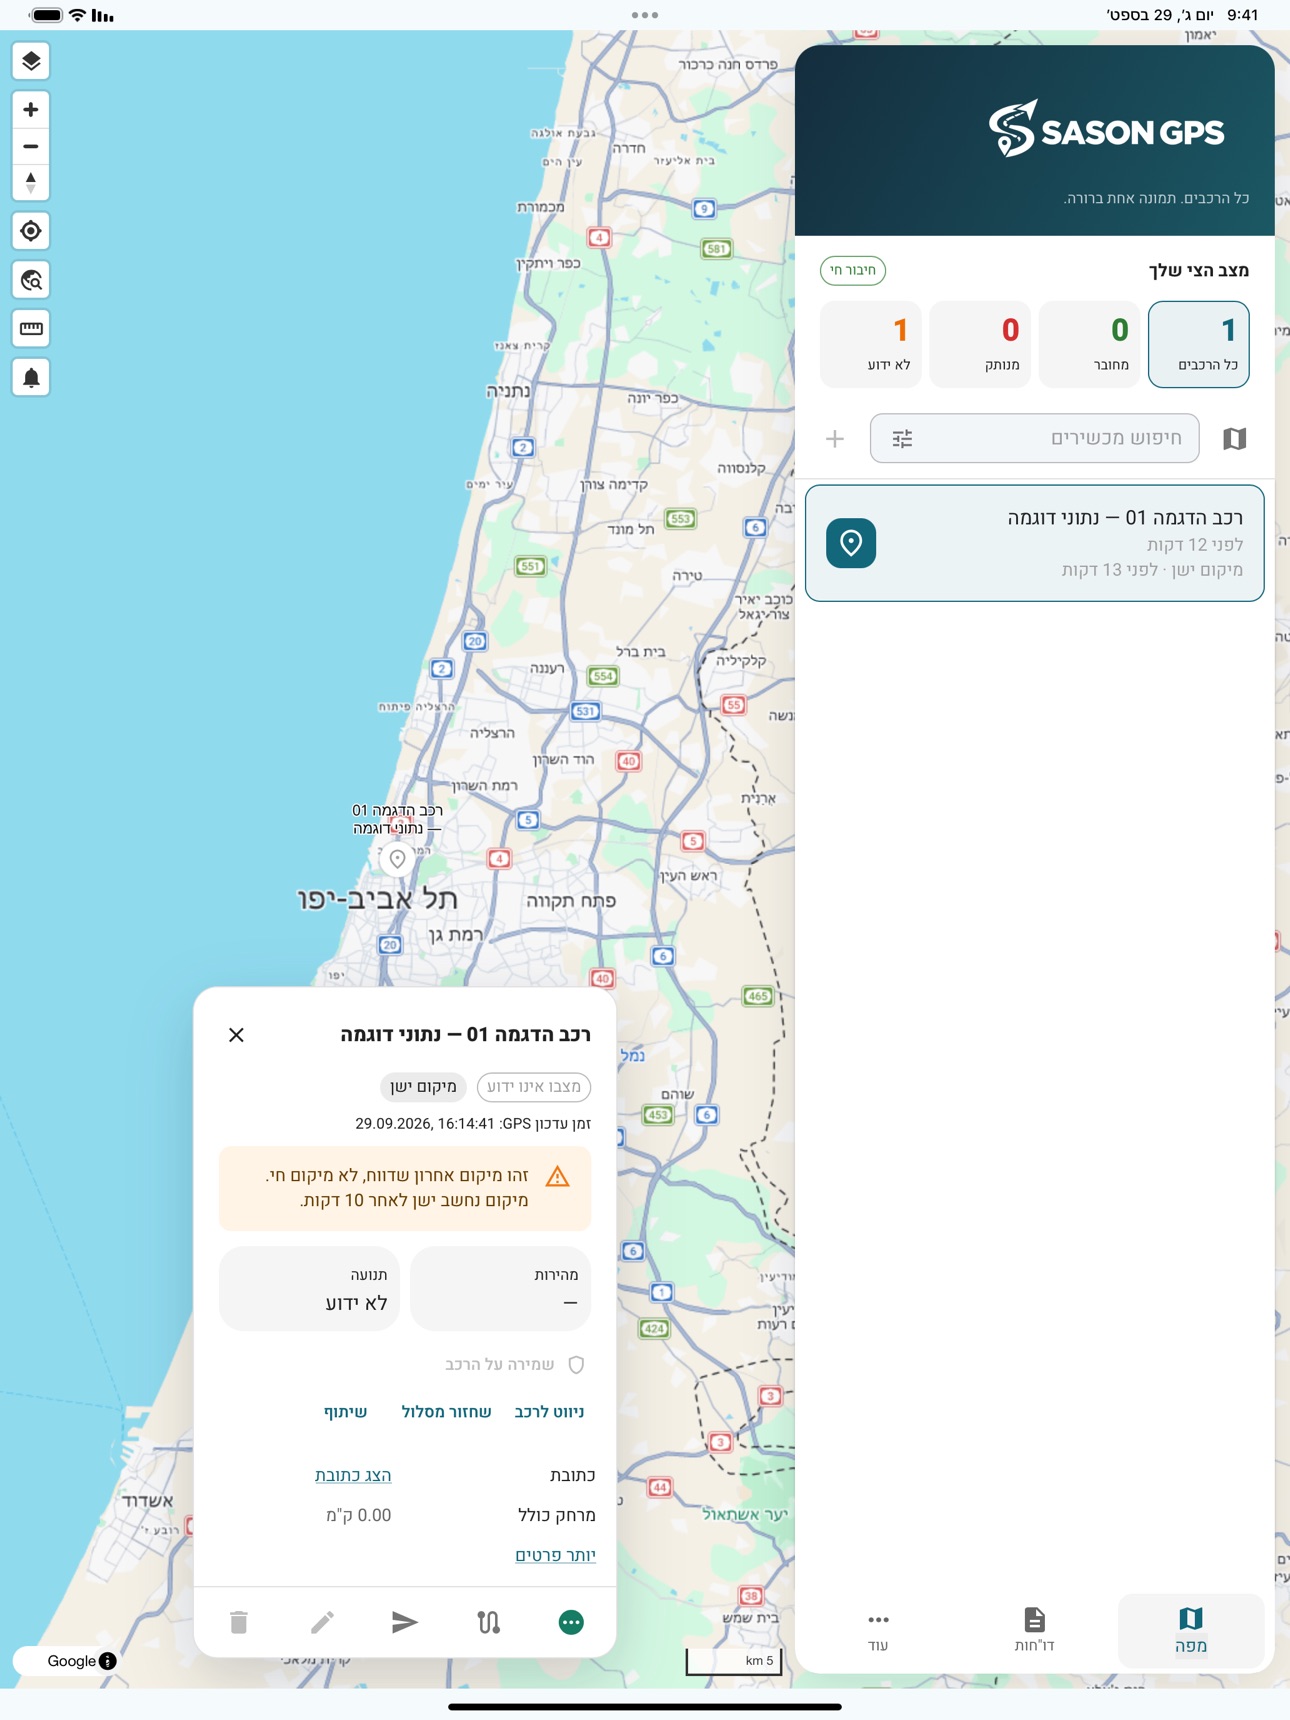Click the three dots at top center

tap(645, 15)
